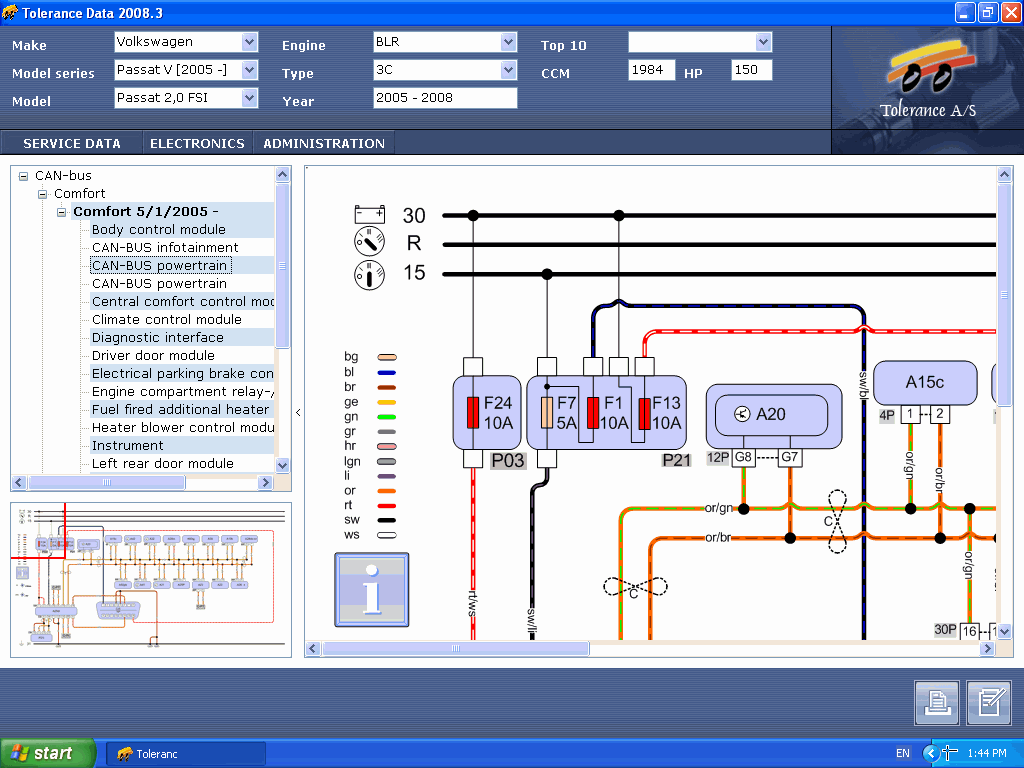
Task: Click the HP field showing 150
Action: 752,70
